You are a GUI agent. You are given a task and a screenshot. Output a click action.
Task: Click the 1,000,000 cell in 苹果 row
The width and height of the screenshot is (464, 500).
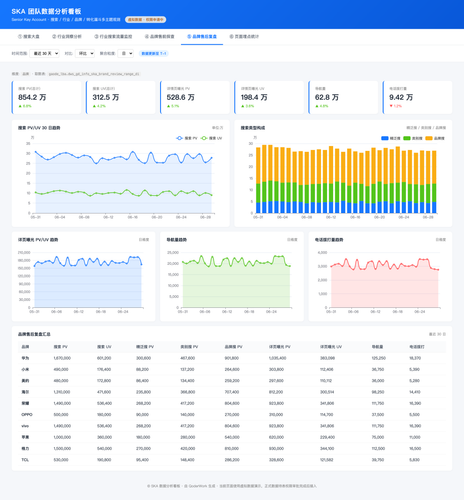(x=62, y=437)
